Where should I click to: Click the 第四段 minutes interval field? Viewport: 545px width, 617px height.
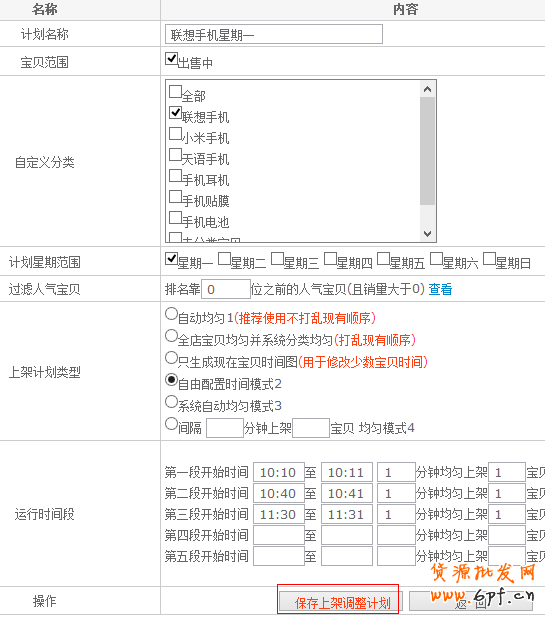click(396, 535)
